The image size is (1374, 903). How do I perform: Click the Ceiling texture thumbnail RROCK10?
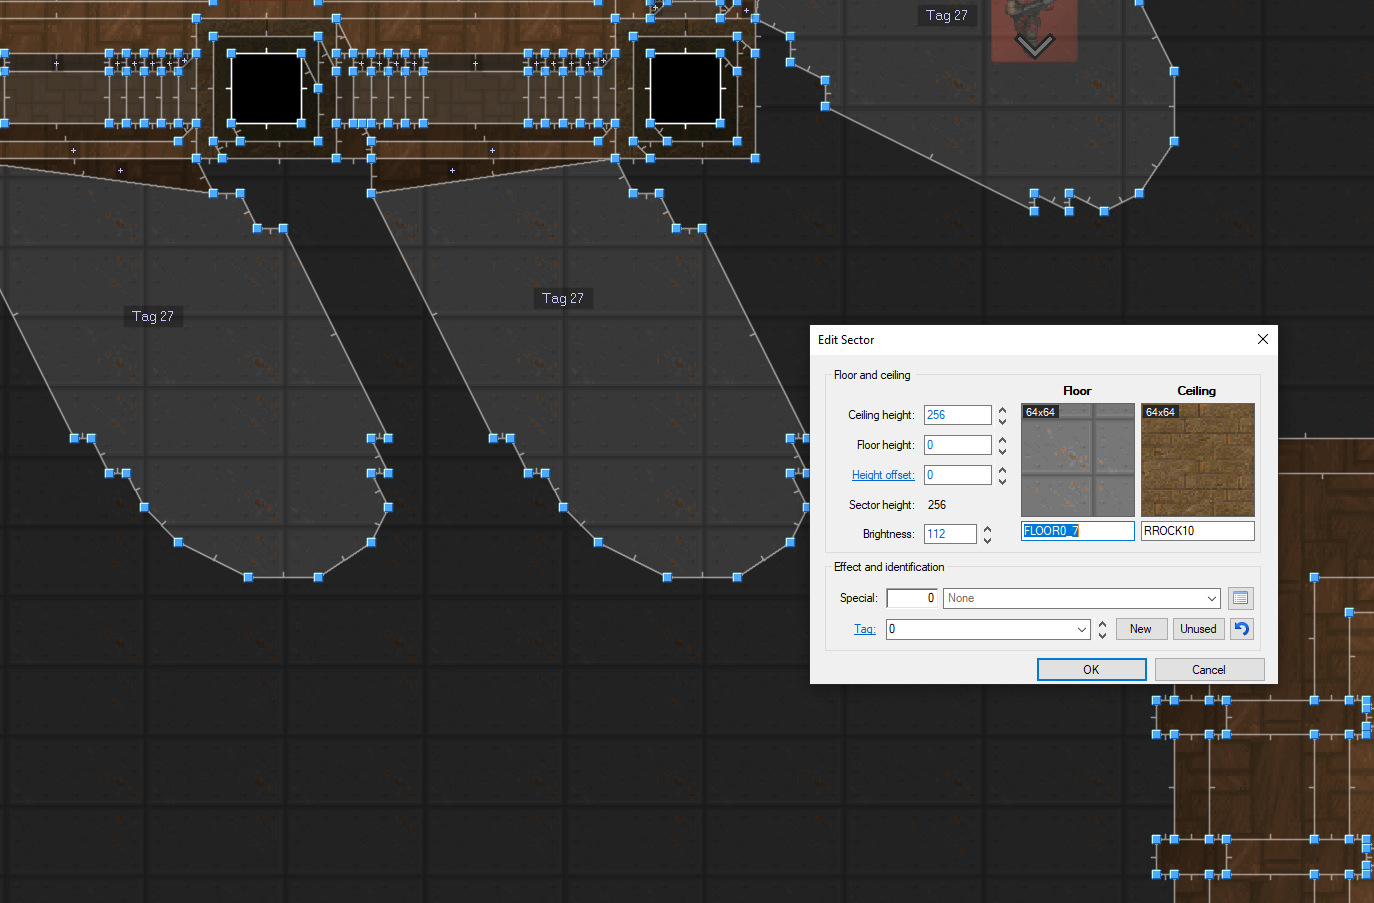coord(1197,460)
